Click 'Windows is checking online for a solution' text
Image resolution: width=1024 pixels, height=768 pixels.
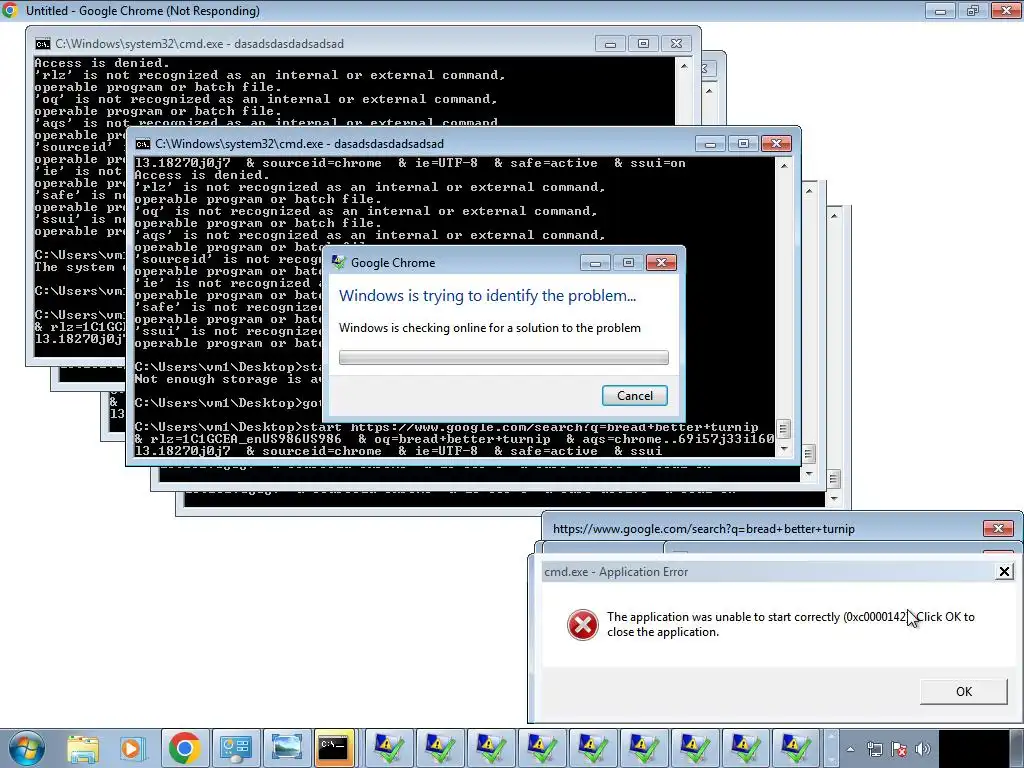pos(490,328)
